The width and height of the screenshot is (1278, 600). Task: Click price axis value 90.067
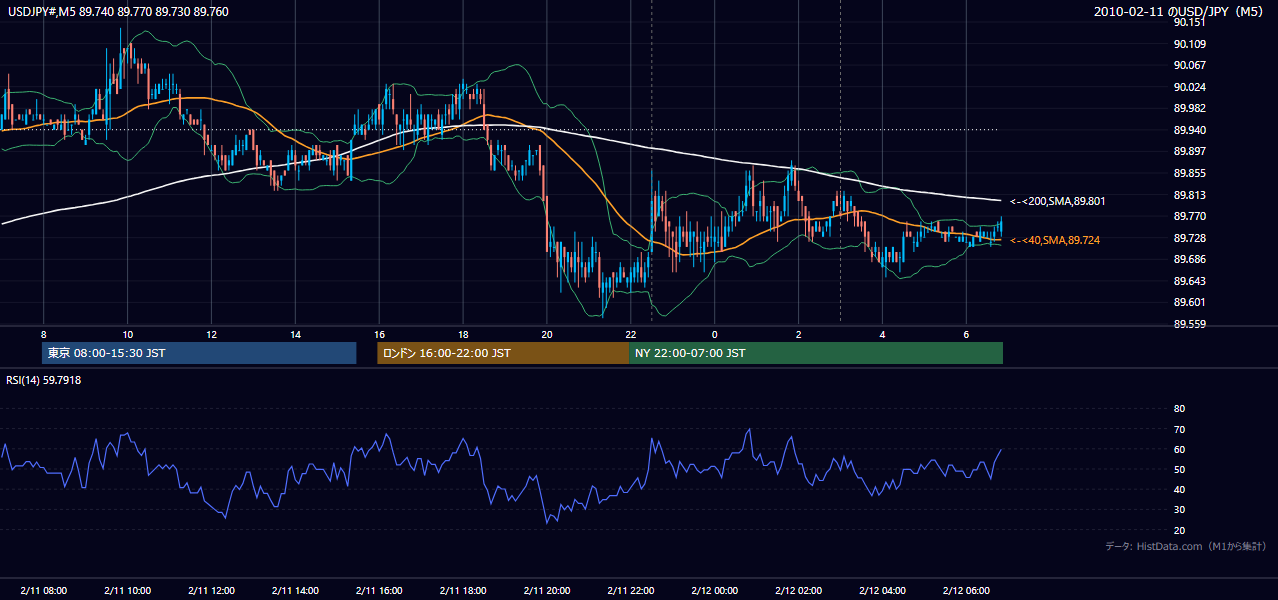1188,65
